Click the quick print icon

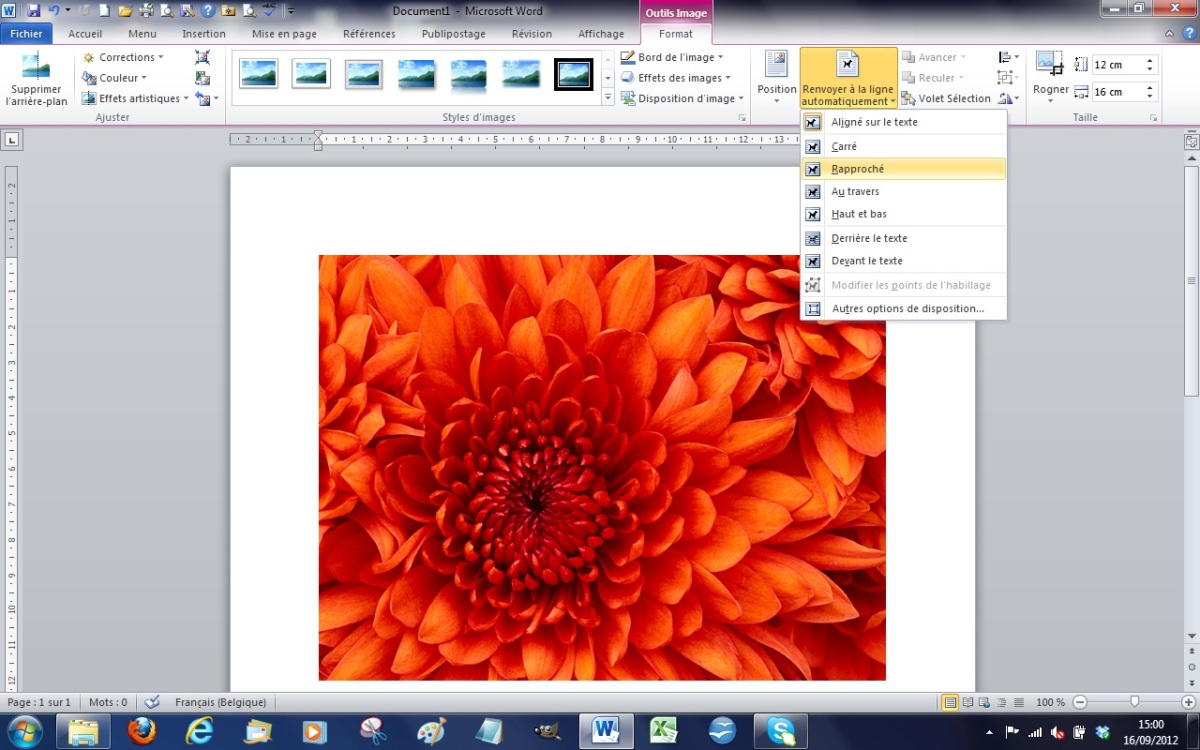(x=146, y=11)
